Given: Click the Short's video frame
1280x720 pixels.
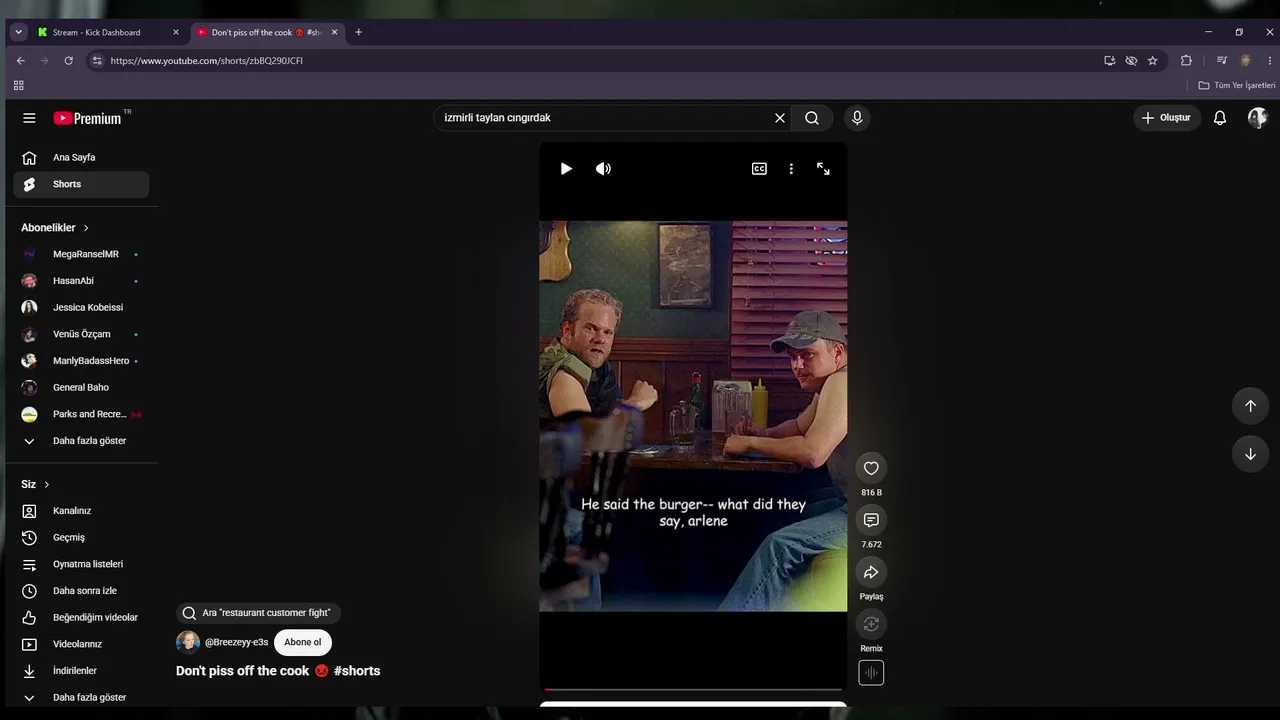Looking at the screenshot, I should 693,416.
